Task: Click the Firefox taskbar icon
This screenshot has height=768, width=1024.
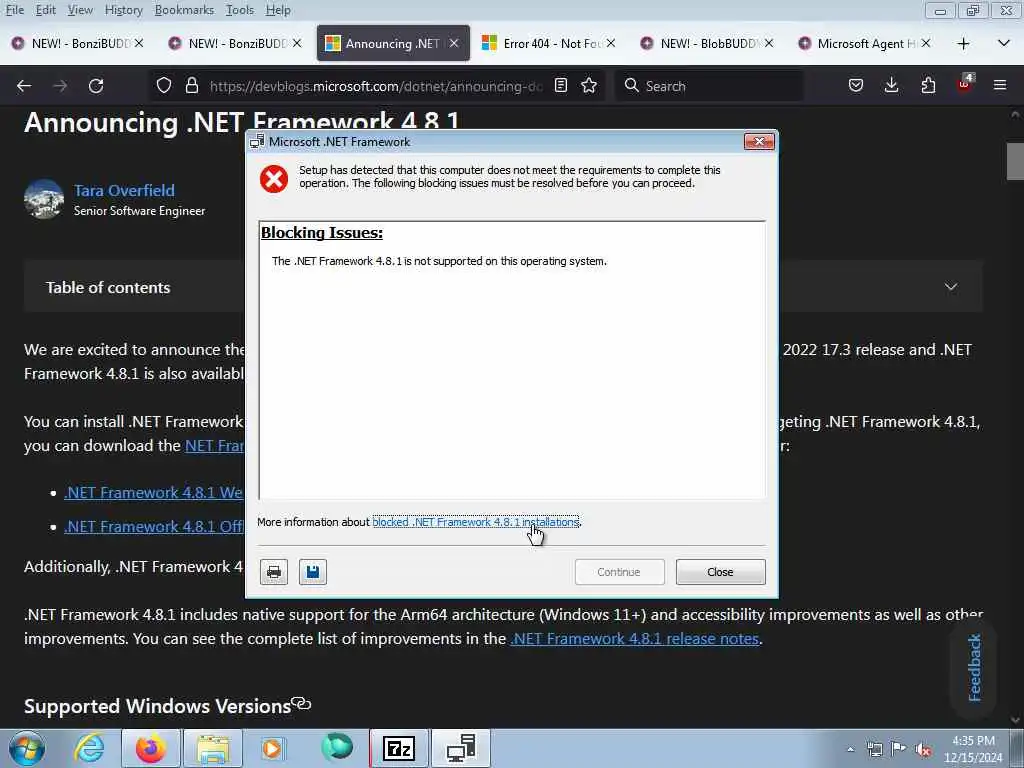Action: (151, 748)
